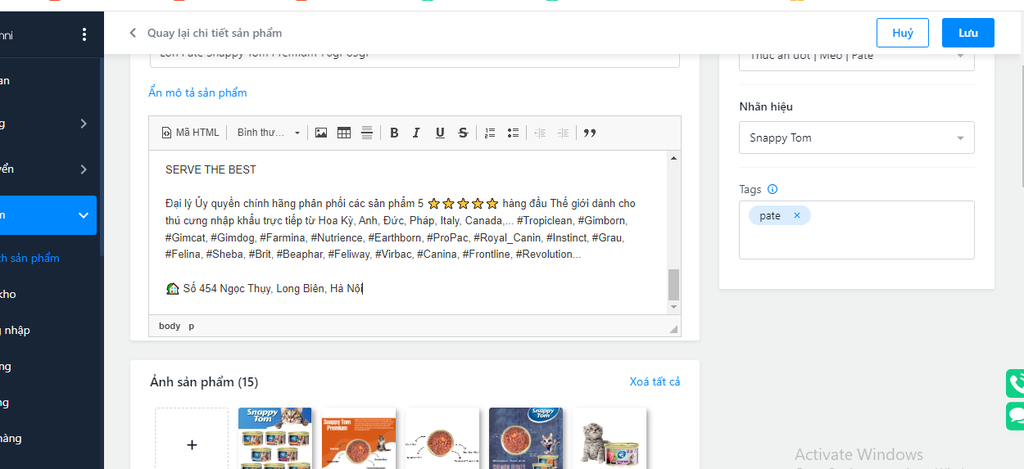Screen dimensions: 1024x469
Task: Click Xoá tất cả to remove images
Action: pos(654,382)
